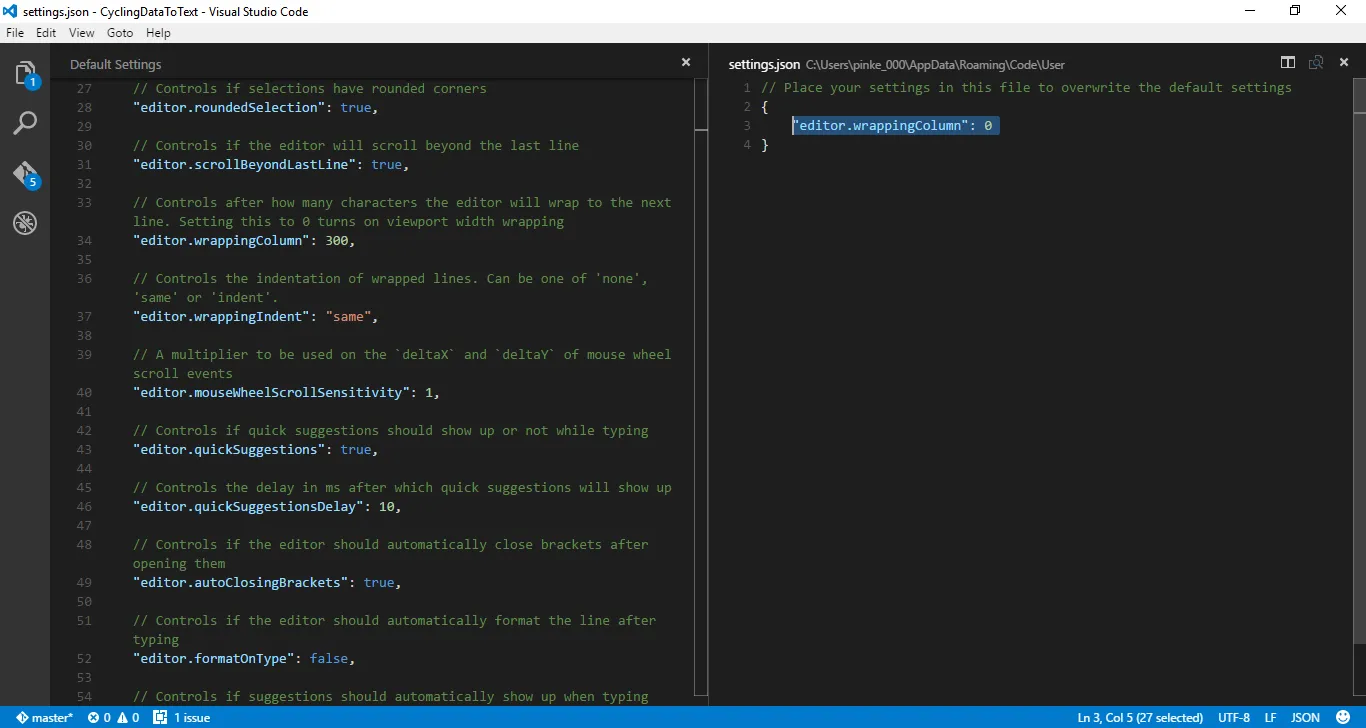Select the master branch indicator
The height and width of the screenshot is (728, 1366).
point(44,717)
